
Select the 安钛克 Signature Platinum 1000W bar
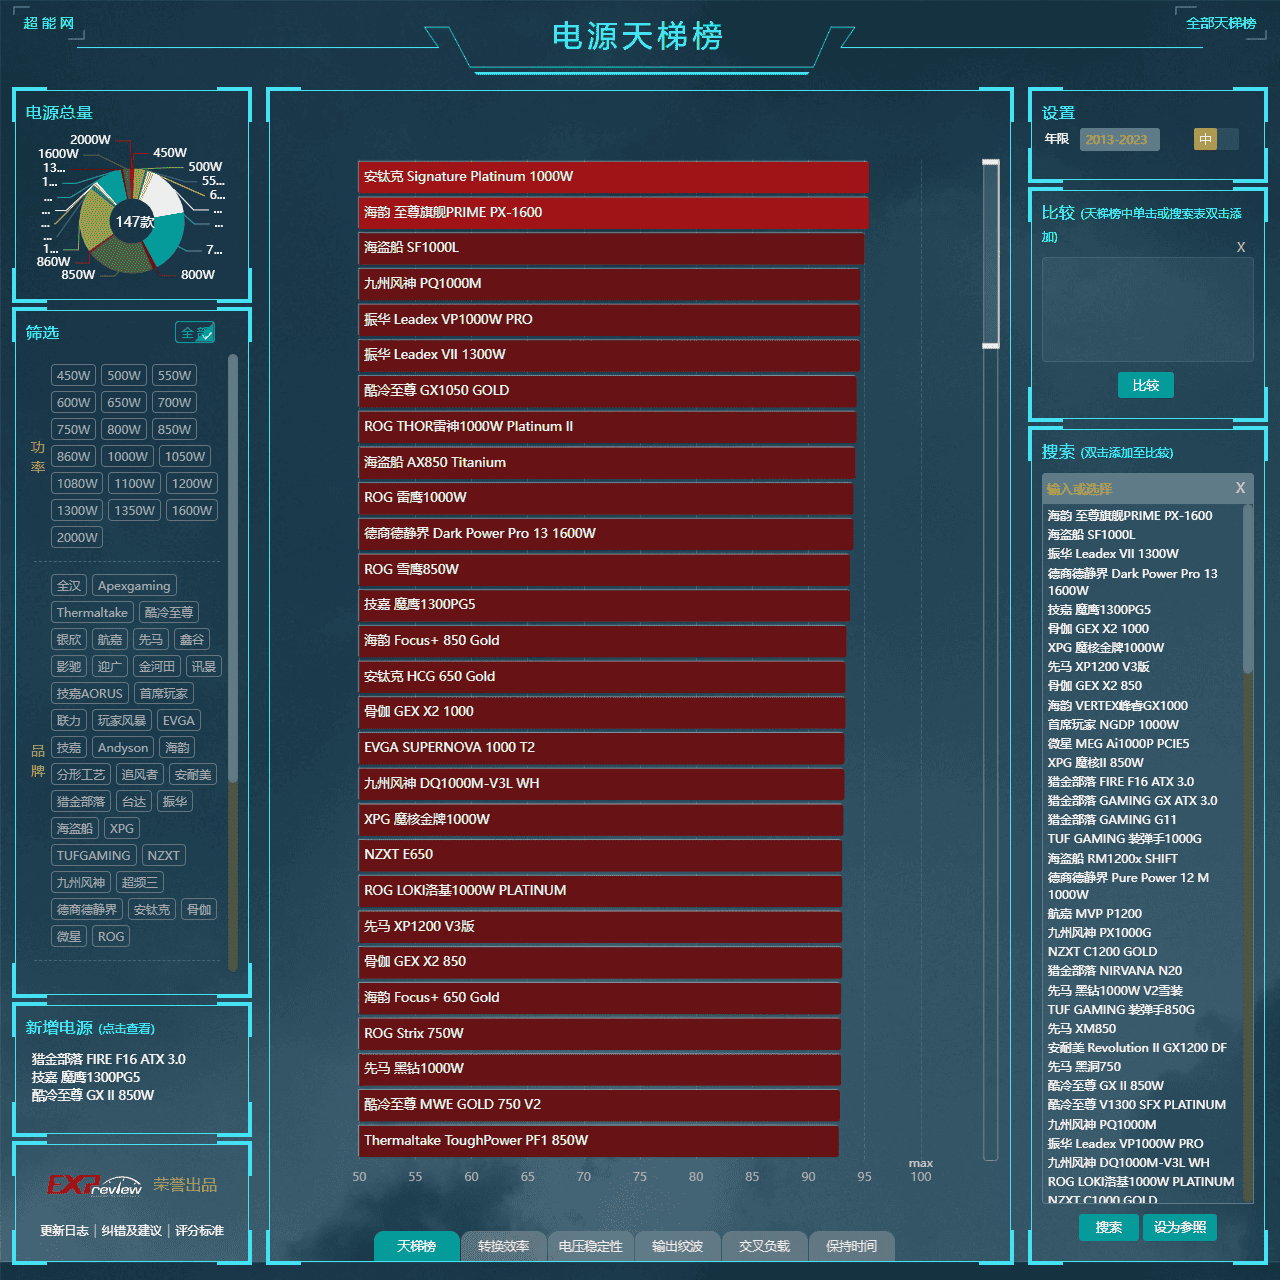pyautogui.click(x=613, y=177)
